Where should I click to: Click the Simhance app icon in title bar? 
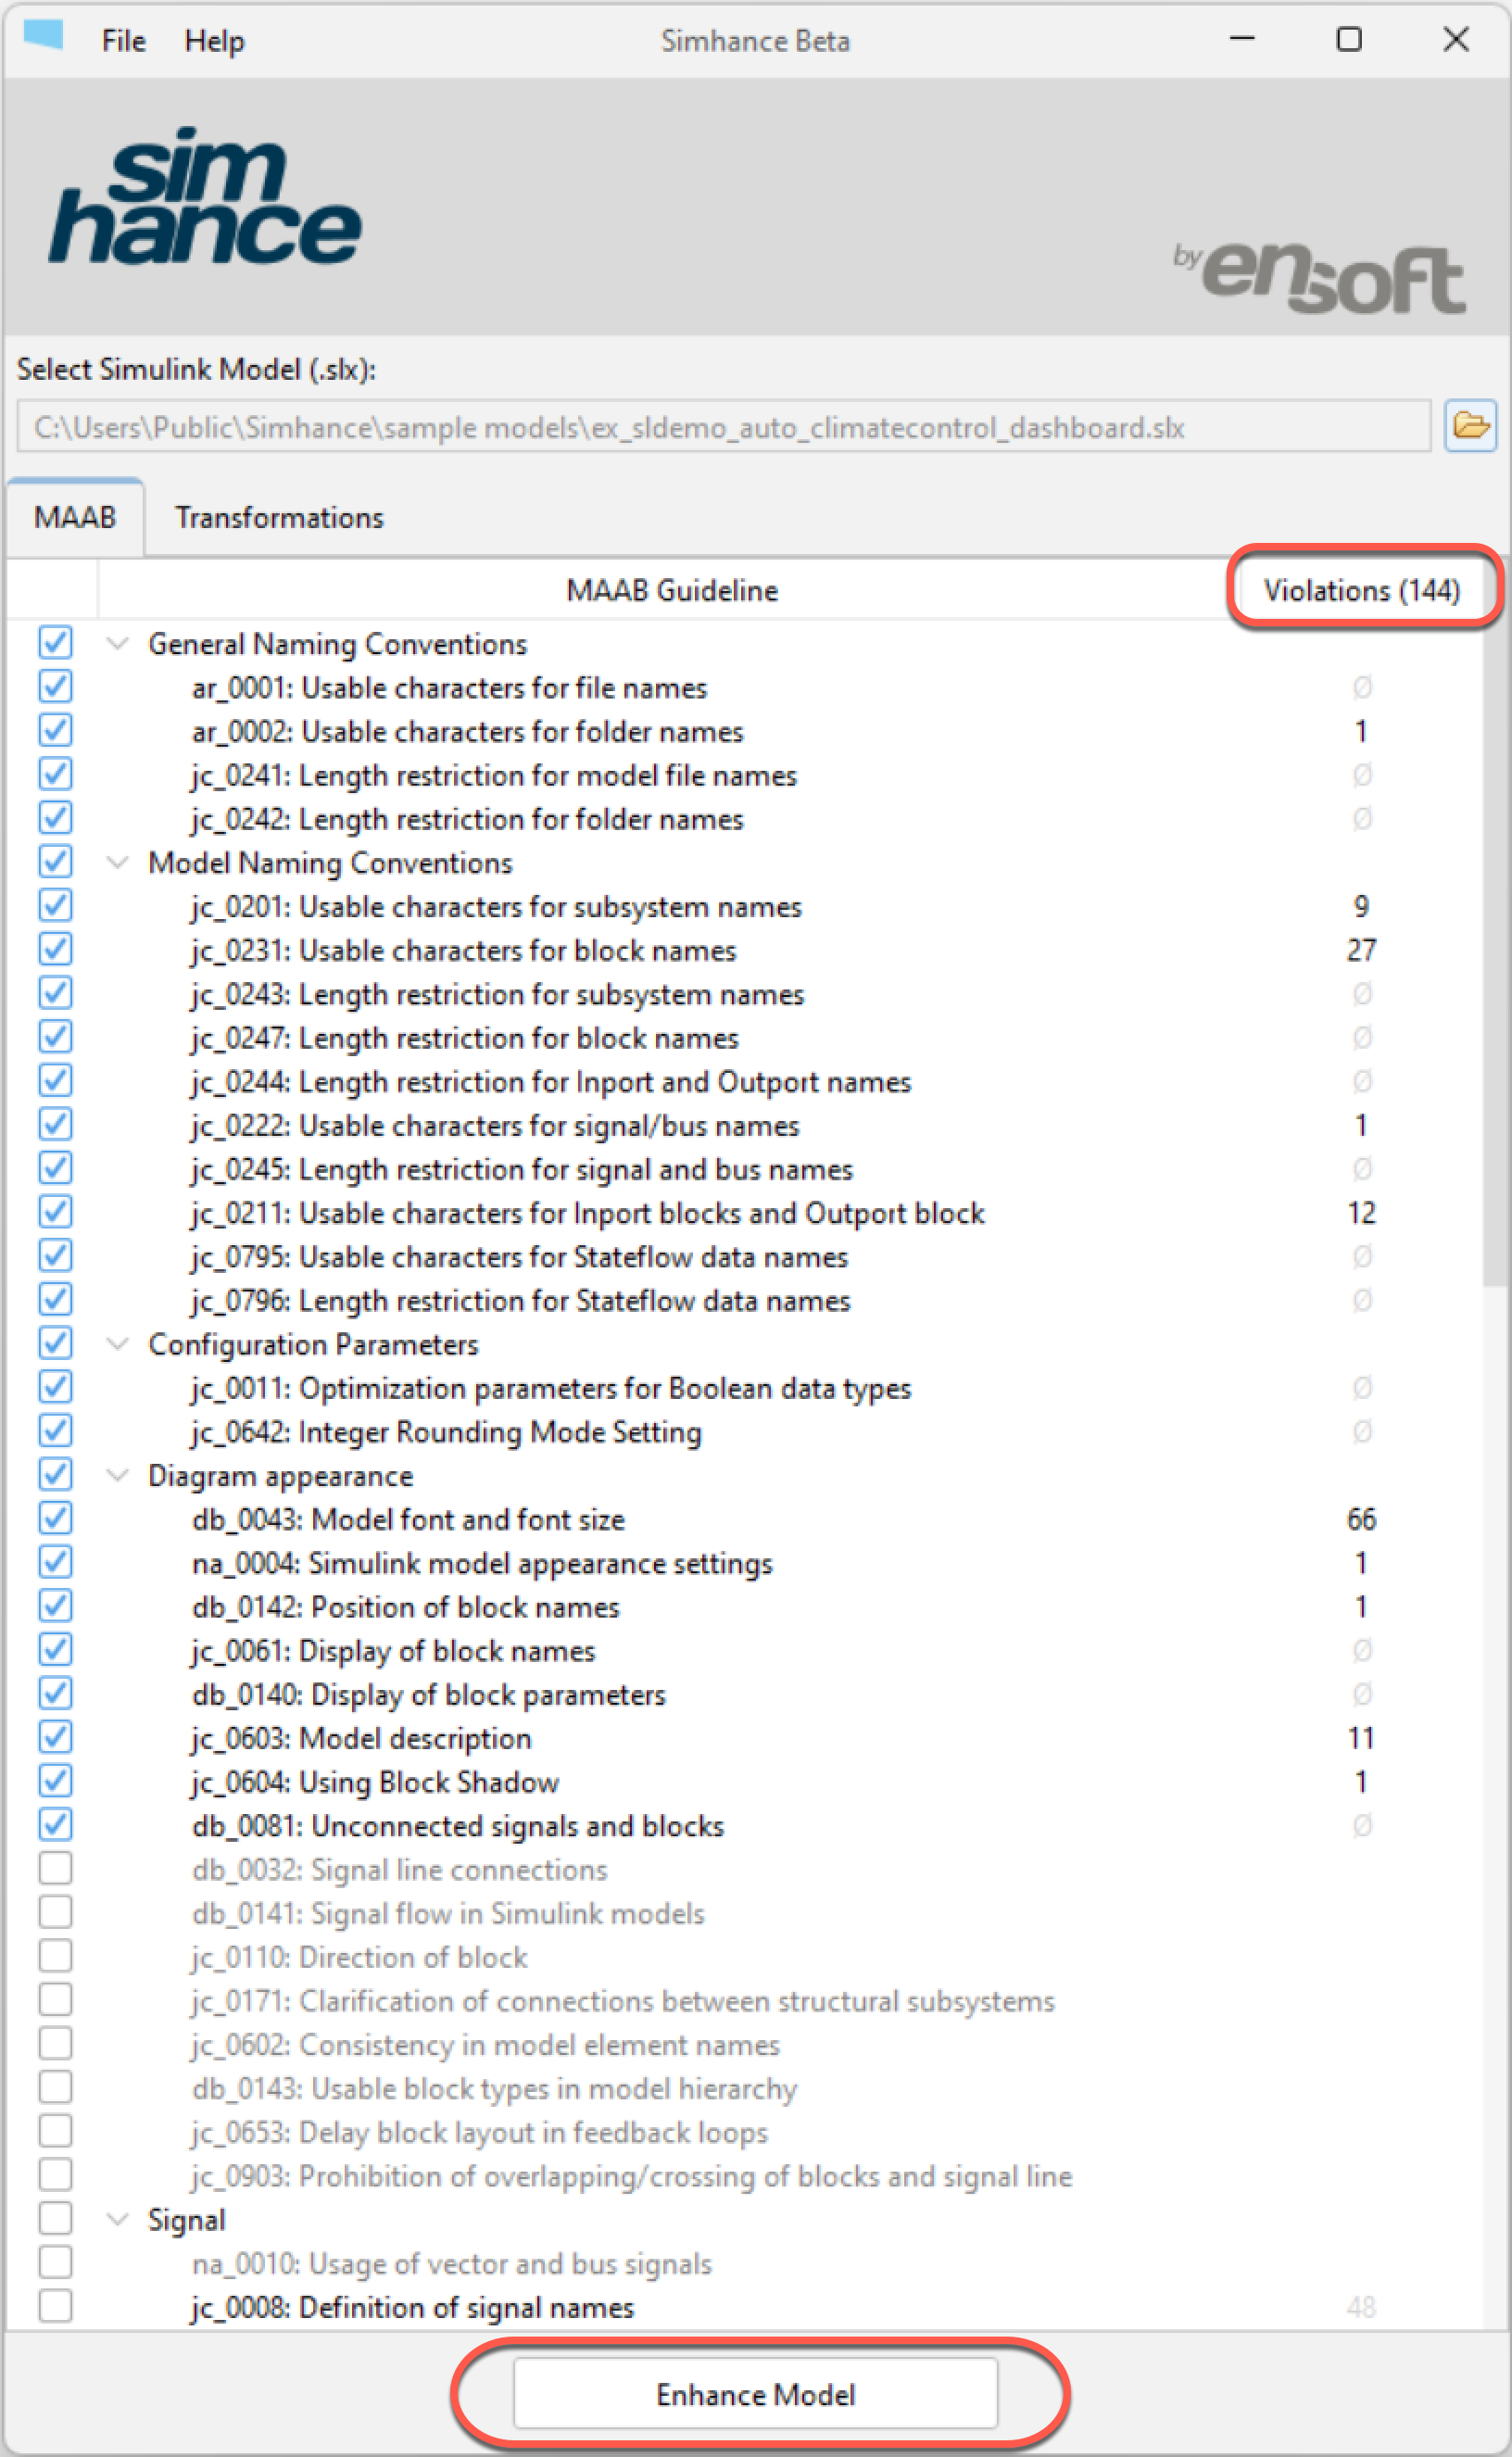43,37
